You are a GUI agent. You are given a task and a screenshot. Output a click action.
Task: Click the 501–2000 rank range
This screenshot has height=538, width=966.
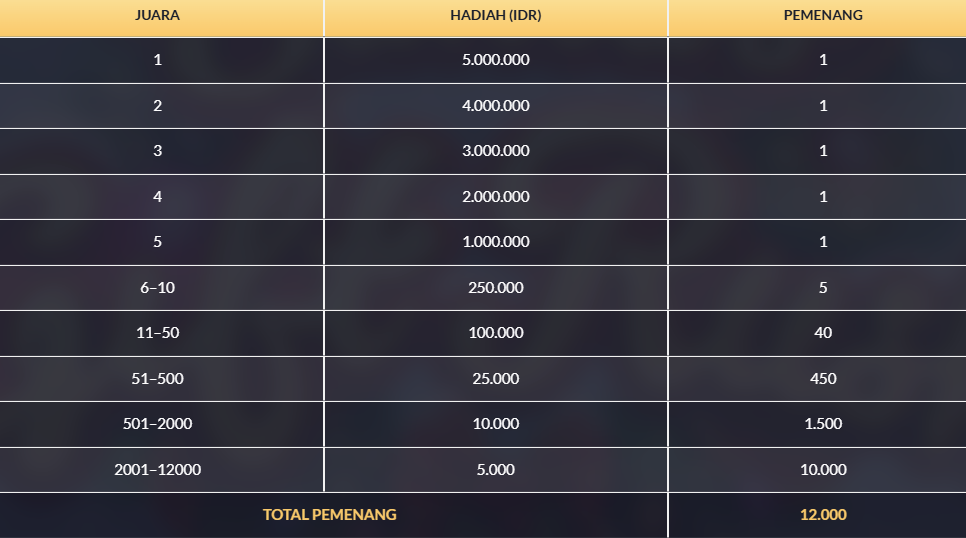(x=157, y=424)
